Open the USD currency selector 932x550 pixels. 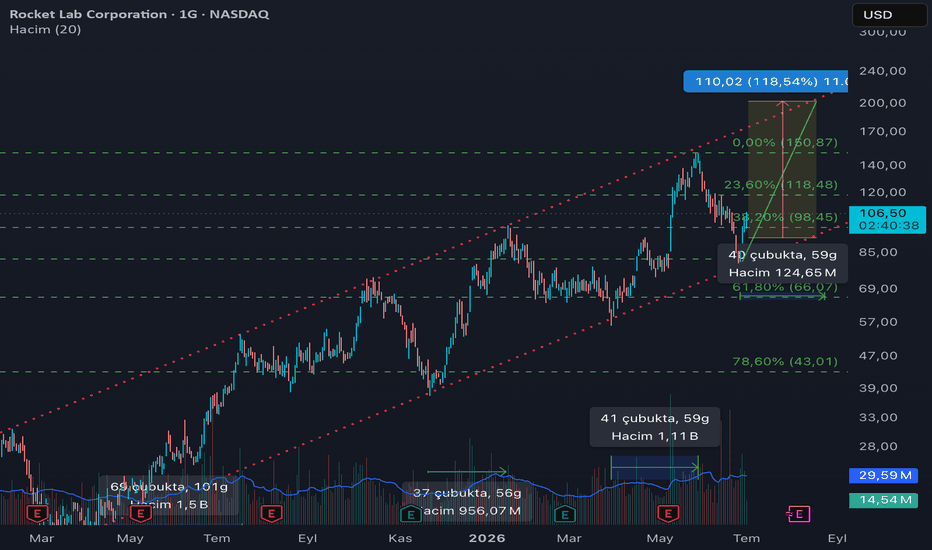(889, 15)
